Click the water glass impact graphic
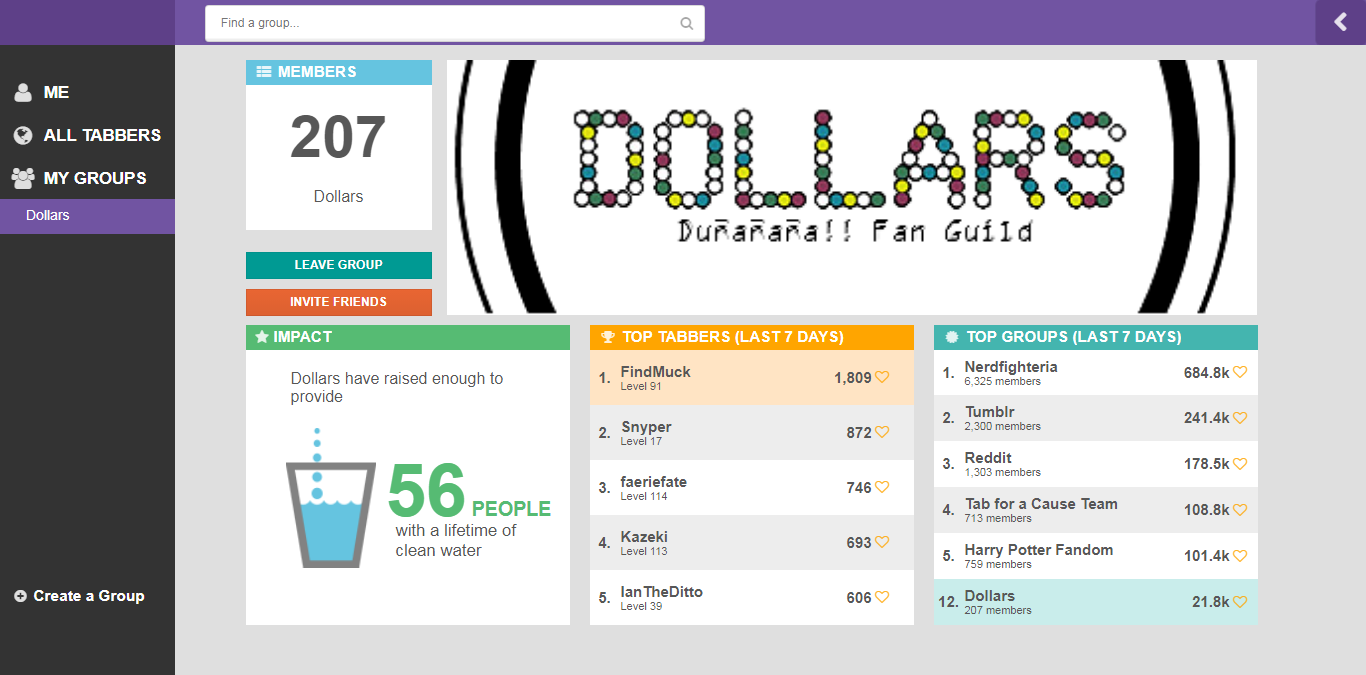Screen dimensions: 1366x675 [331, 498]
